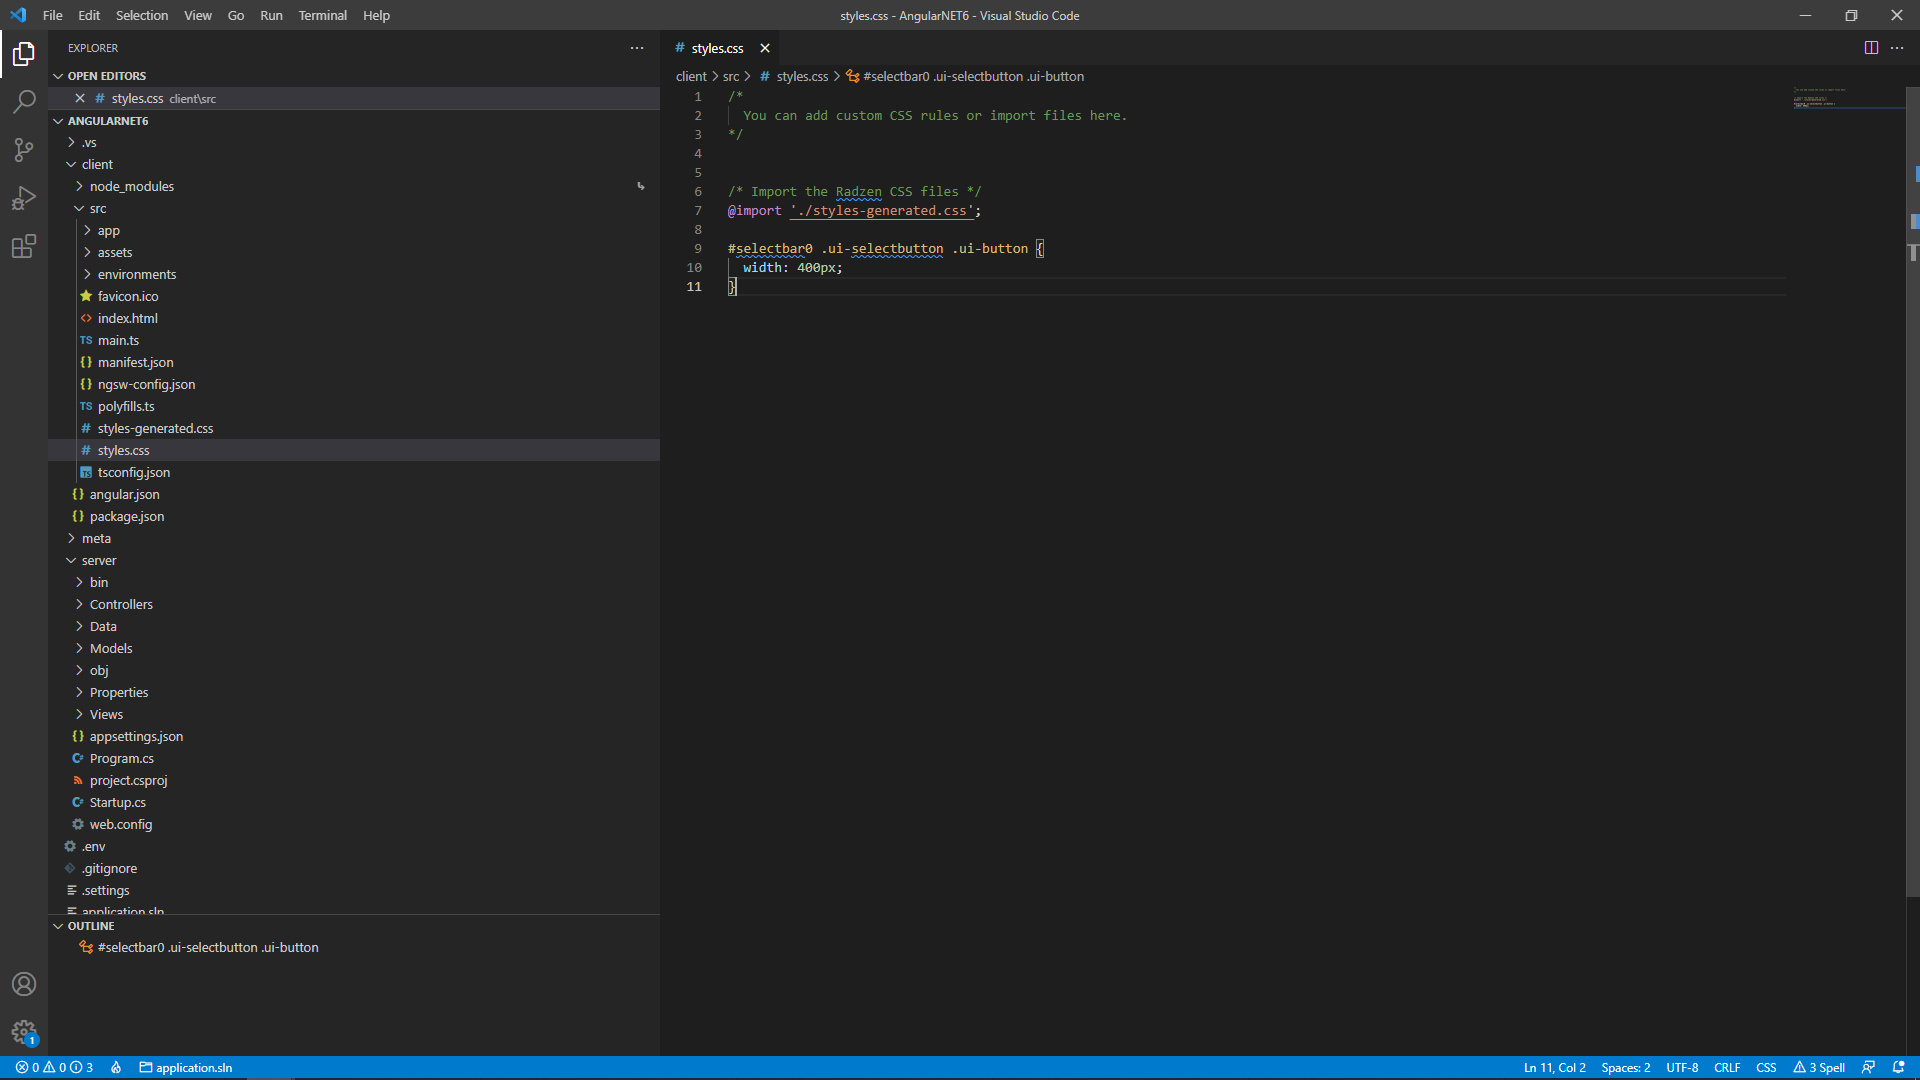Screen dimensions: 1920x1080
Task: Place cursor on line 10 width property
Action: point(763,268)
